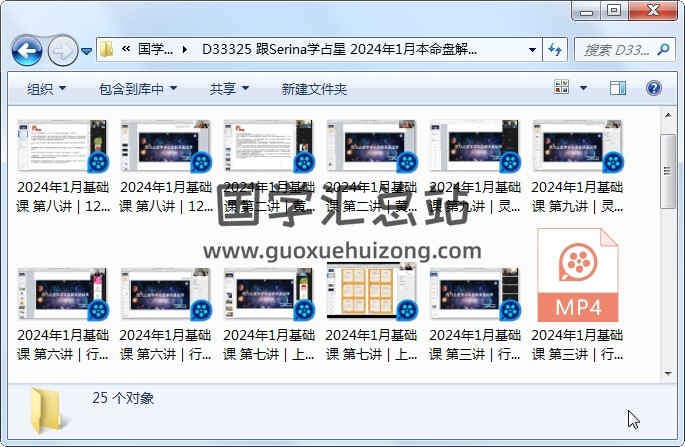Click the folder icon in details pane
Viewport: 685px width, 447px height.
coord(47,411)
